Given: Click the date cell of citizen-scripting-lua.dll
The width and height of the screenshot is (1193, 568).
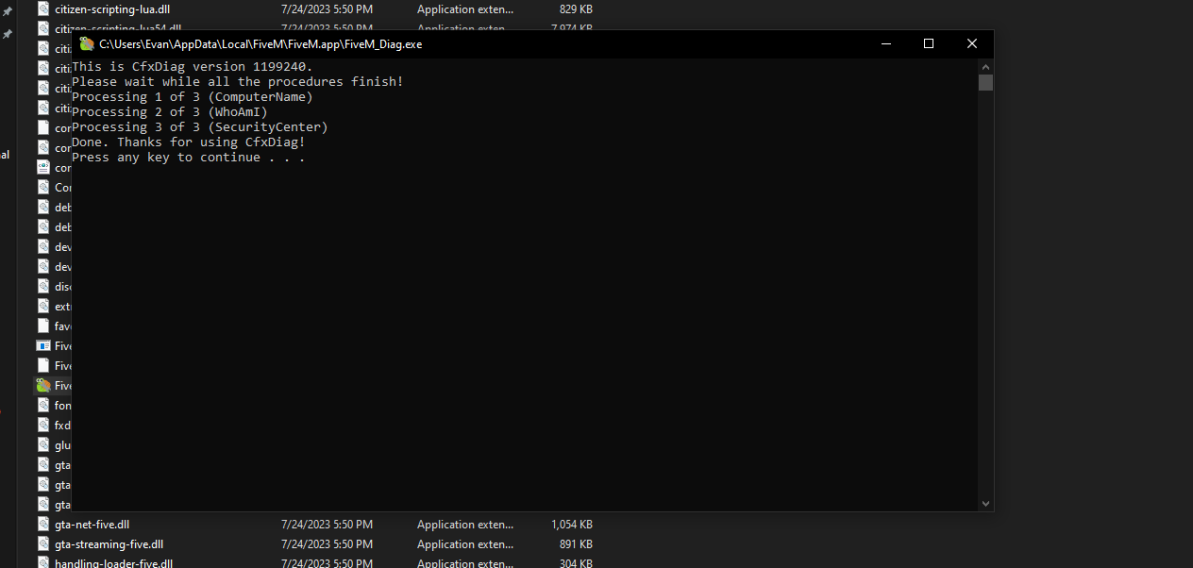Looking at the screenshot, I should coord(326,9).
